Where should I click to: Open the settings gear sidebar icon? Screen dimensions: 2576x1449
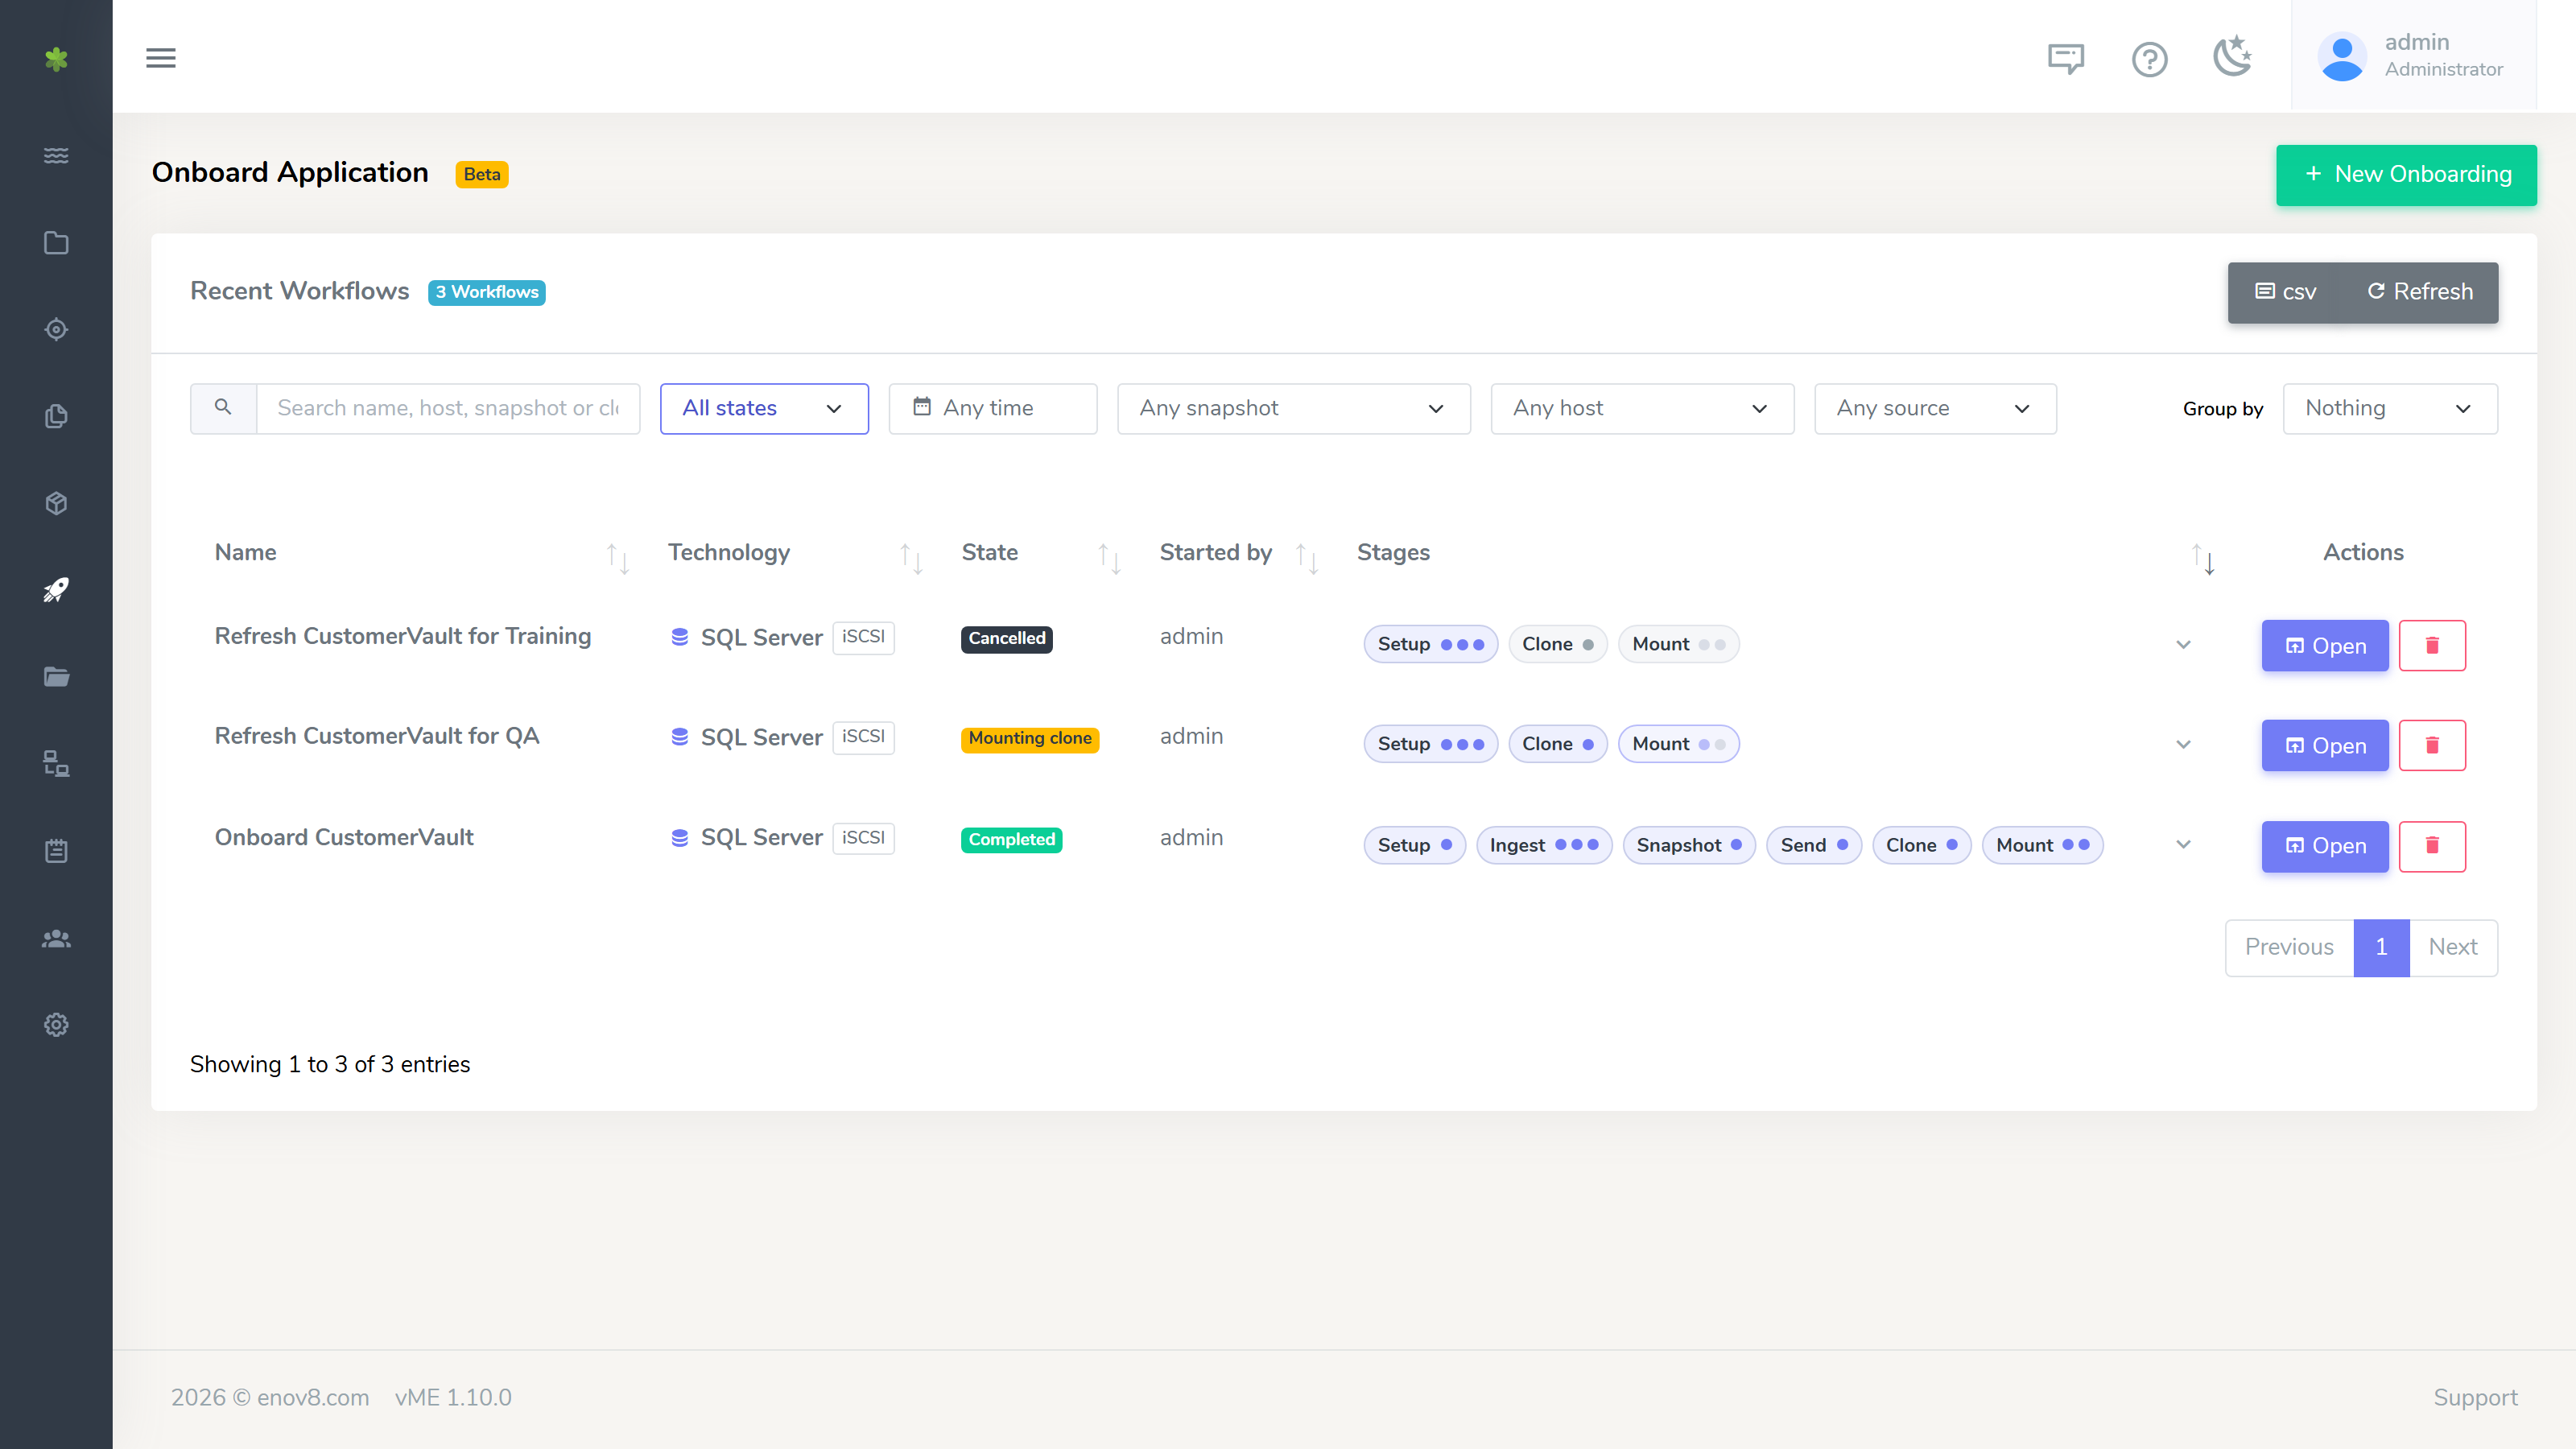56,1025
